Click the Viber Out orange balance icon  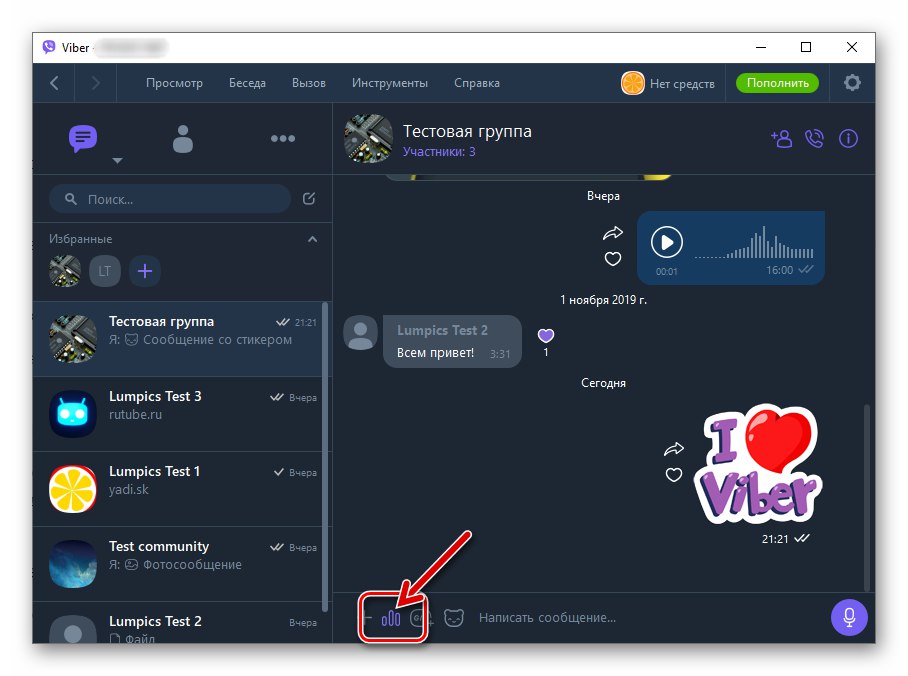[632, 83]
